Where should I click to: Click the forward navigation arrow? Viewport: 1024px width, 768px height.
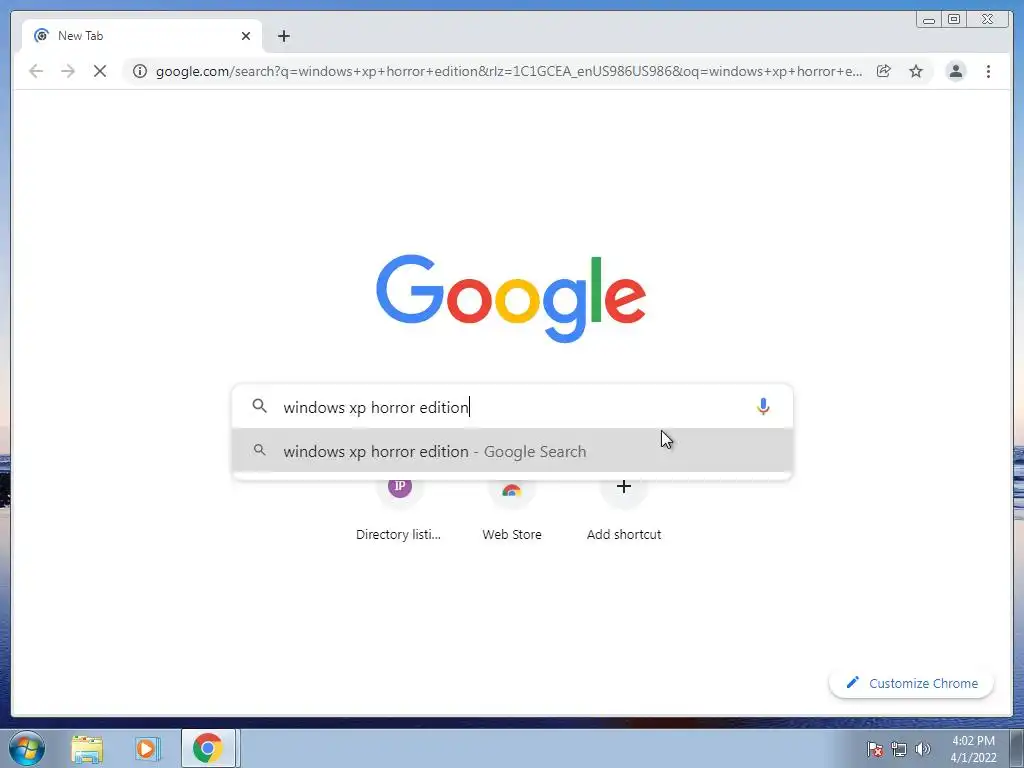[x=68, y=71]
